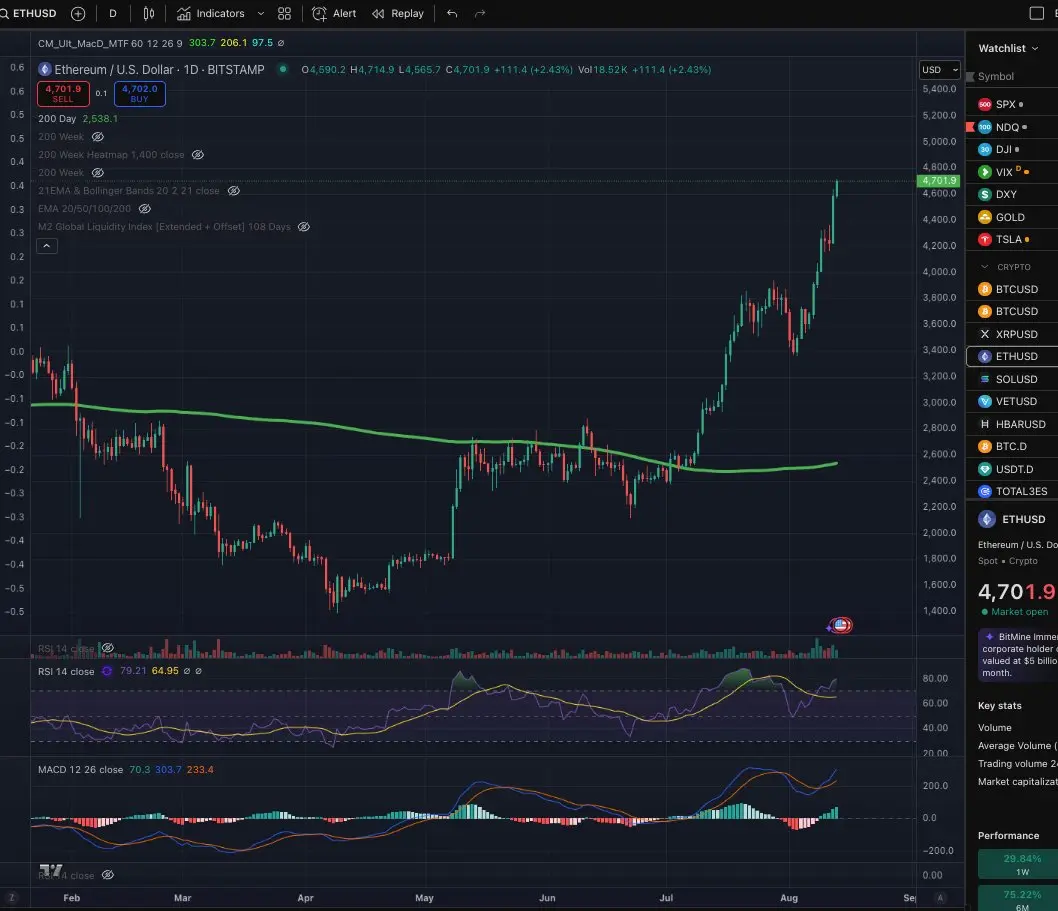
Task: Select DJI in the watchlist
Action: click(x=1012, y=150)
